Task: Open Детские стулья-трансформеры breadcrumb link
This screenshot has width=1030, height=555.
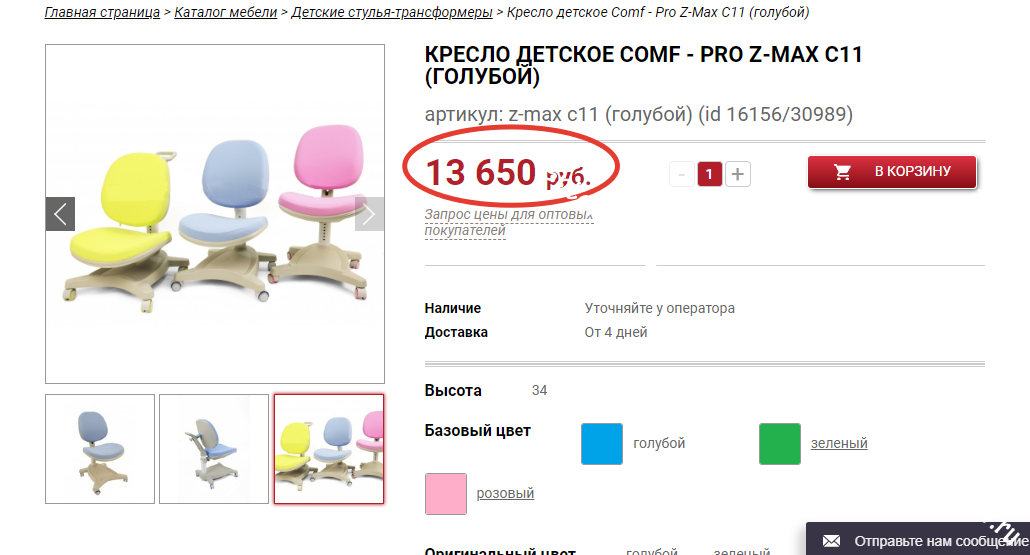Action: 392,12
